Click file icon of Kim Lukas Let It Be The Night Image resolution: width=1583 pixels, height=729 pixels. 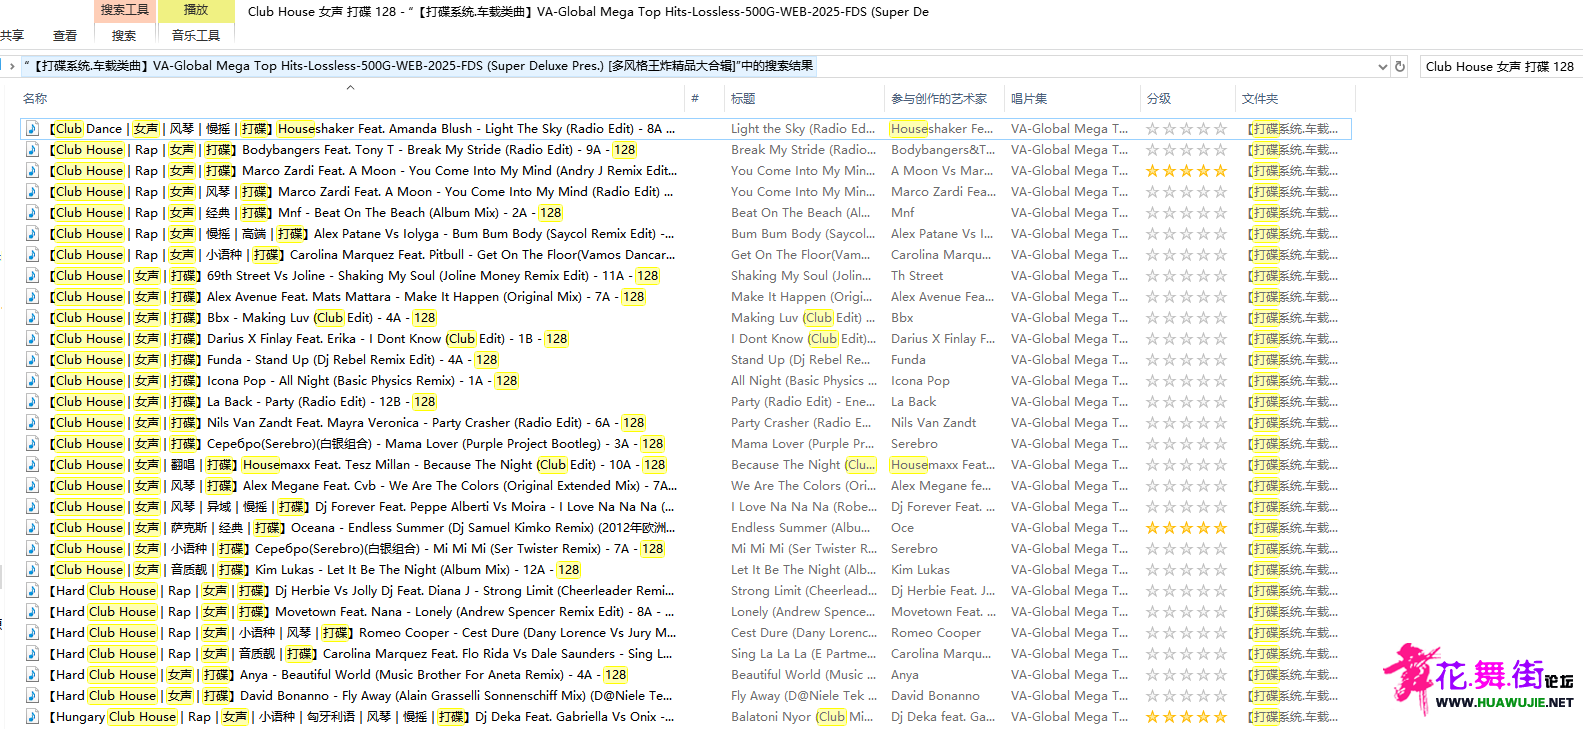pyautogui.click(x=33, y=570)
